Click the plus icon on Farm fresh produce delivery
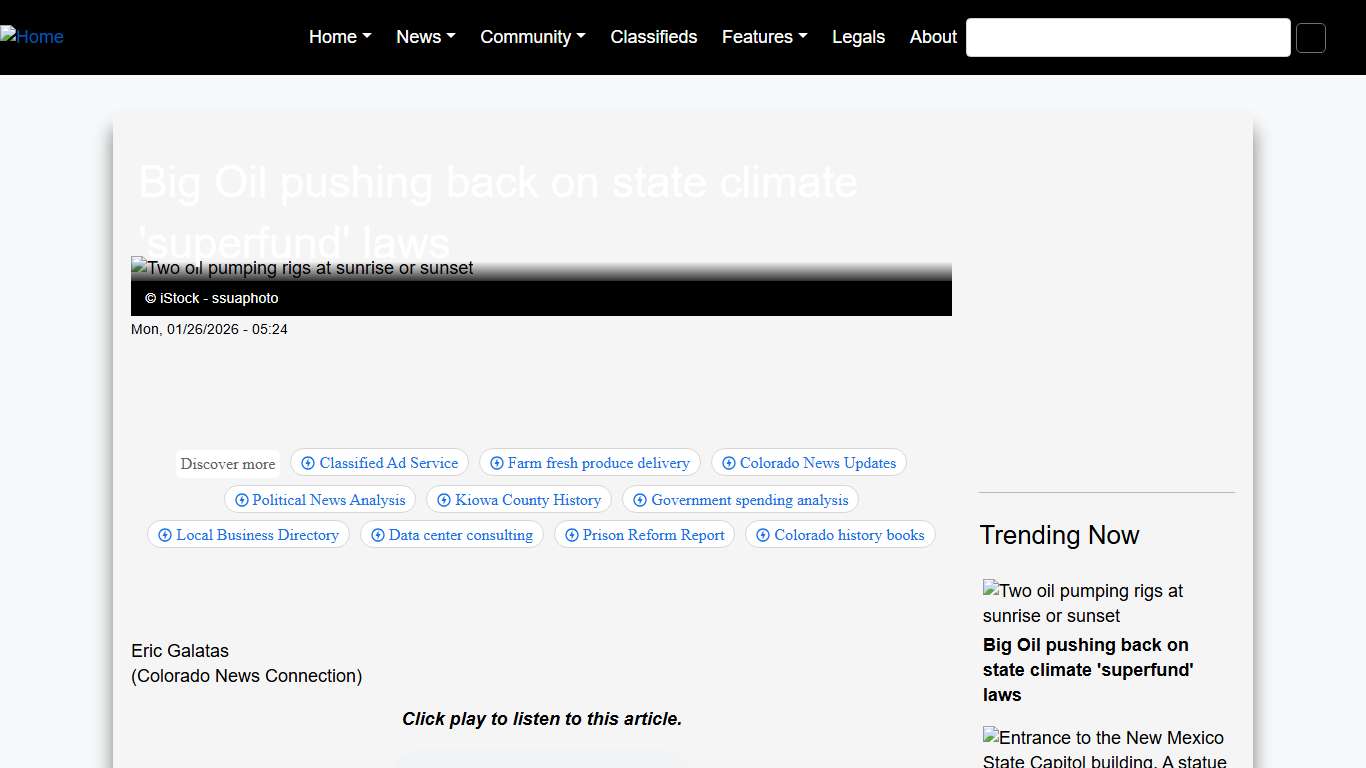 click(497, 463)
